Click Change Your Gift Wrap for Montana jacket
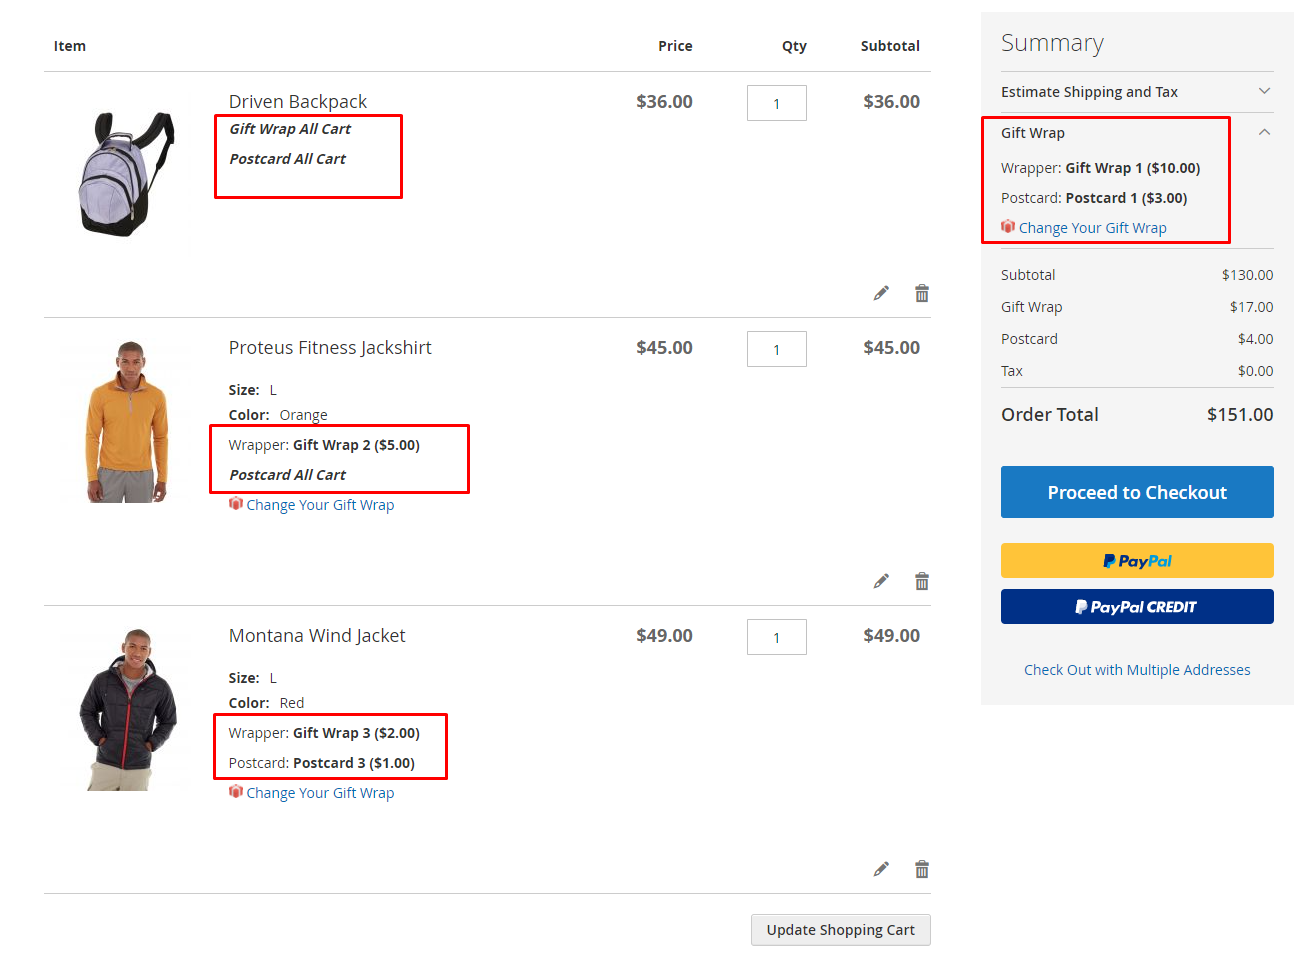The height and width of the screenshot is (953, 1301). click(x=320, y=793)
